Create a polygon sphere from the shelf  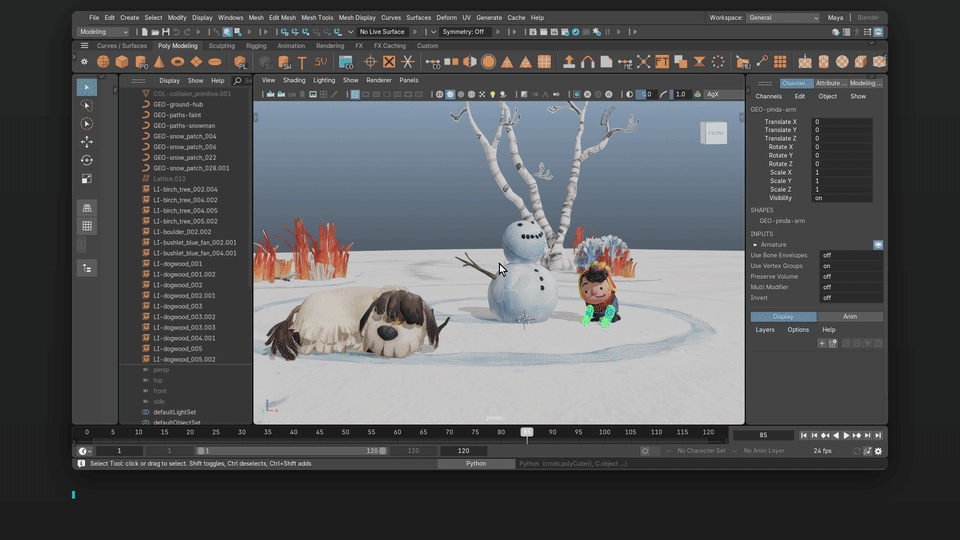(x=103, y=61)
